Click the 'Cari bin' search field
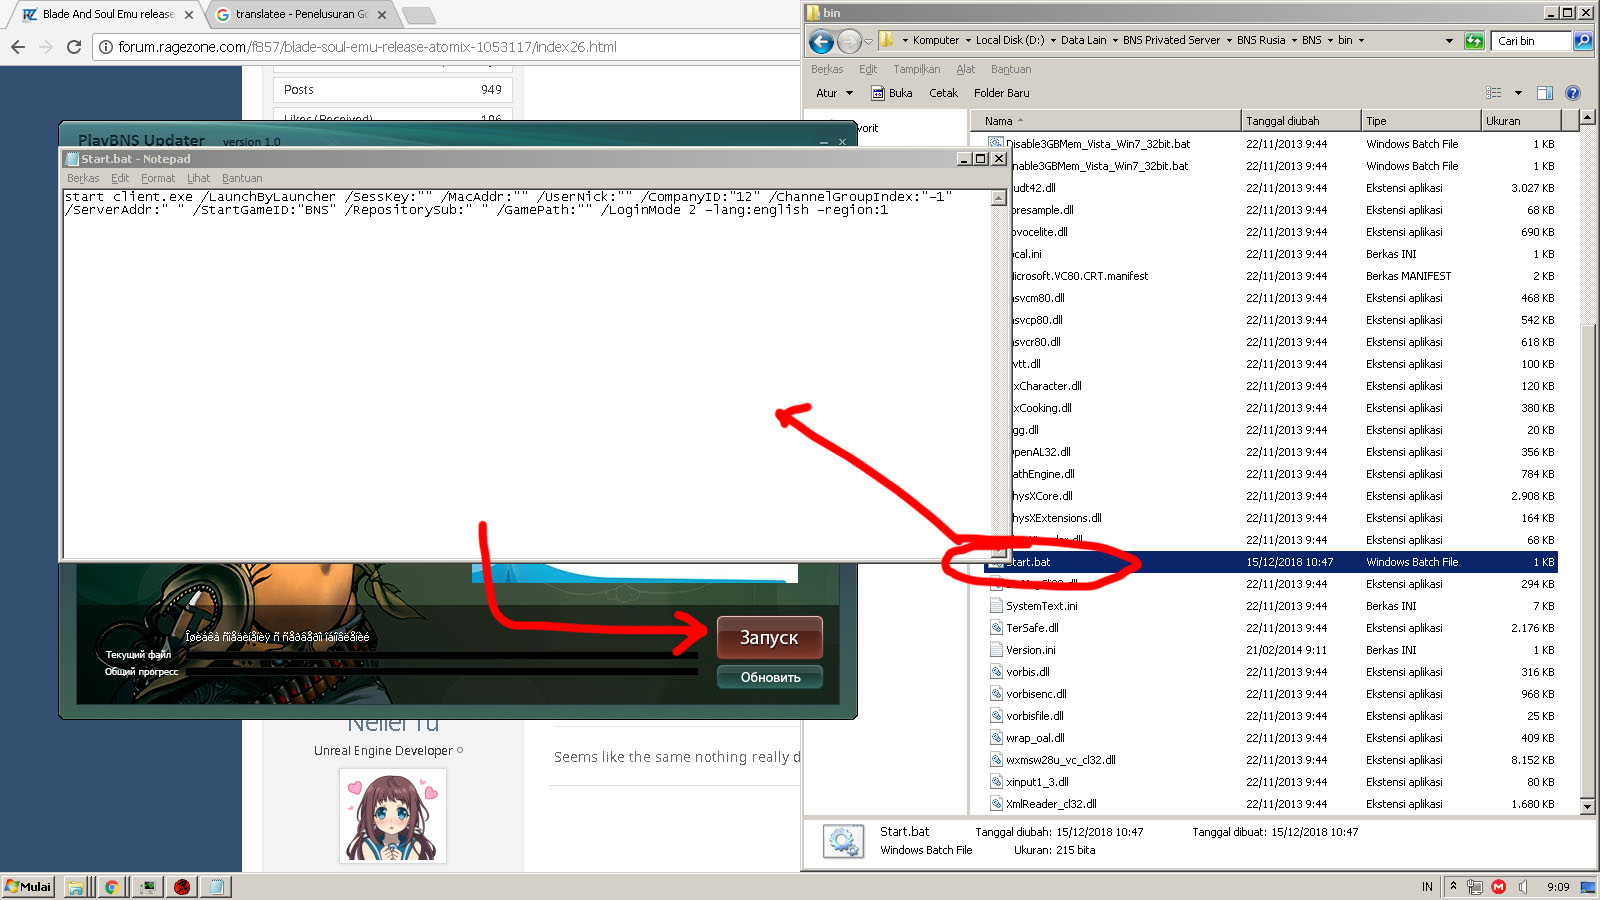The height and width of the screenshot is (900, 1600). (1530, 41)
